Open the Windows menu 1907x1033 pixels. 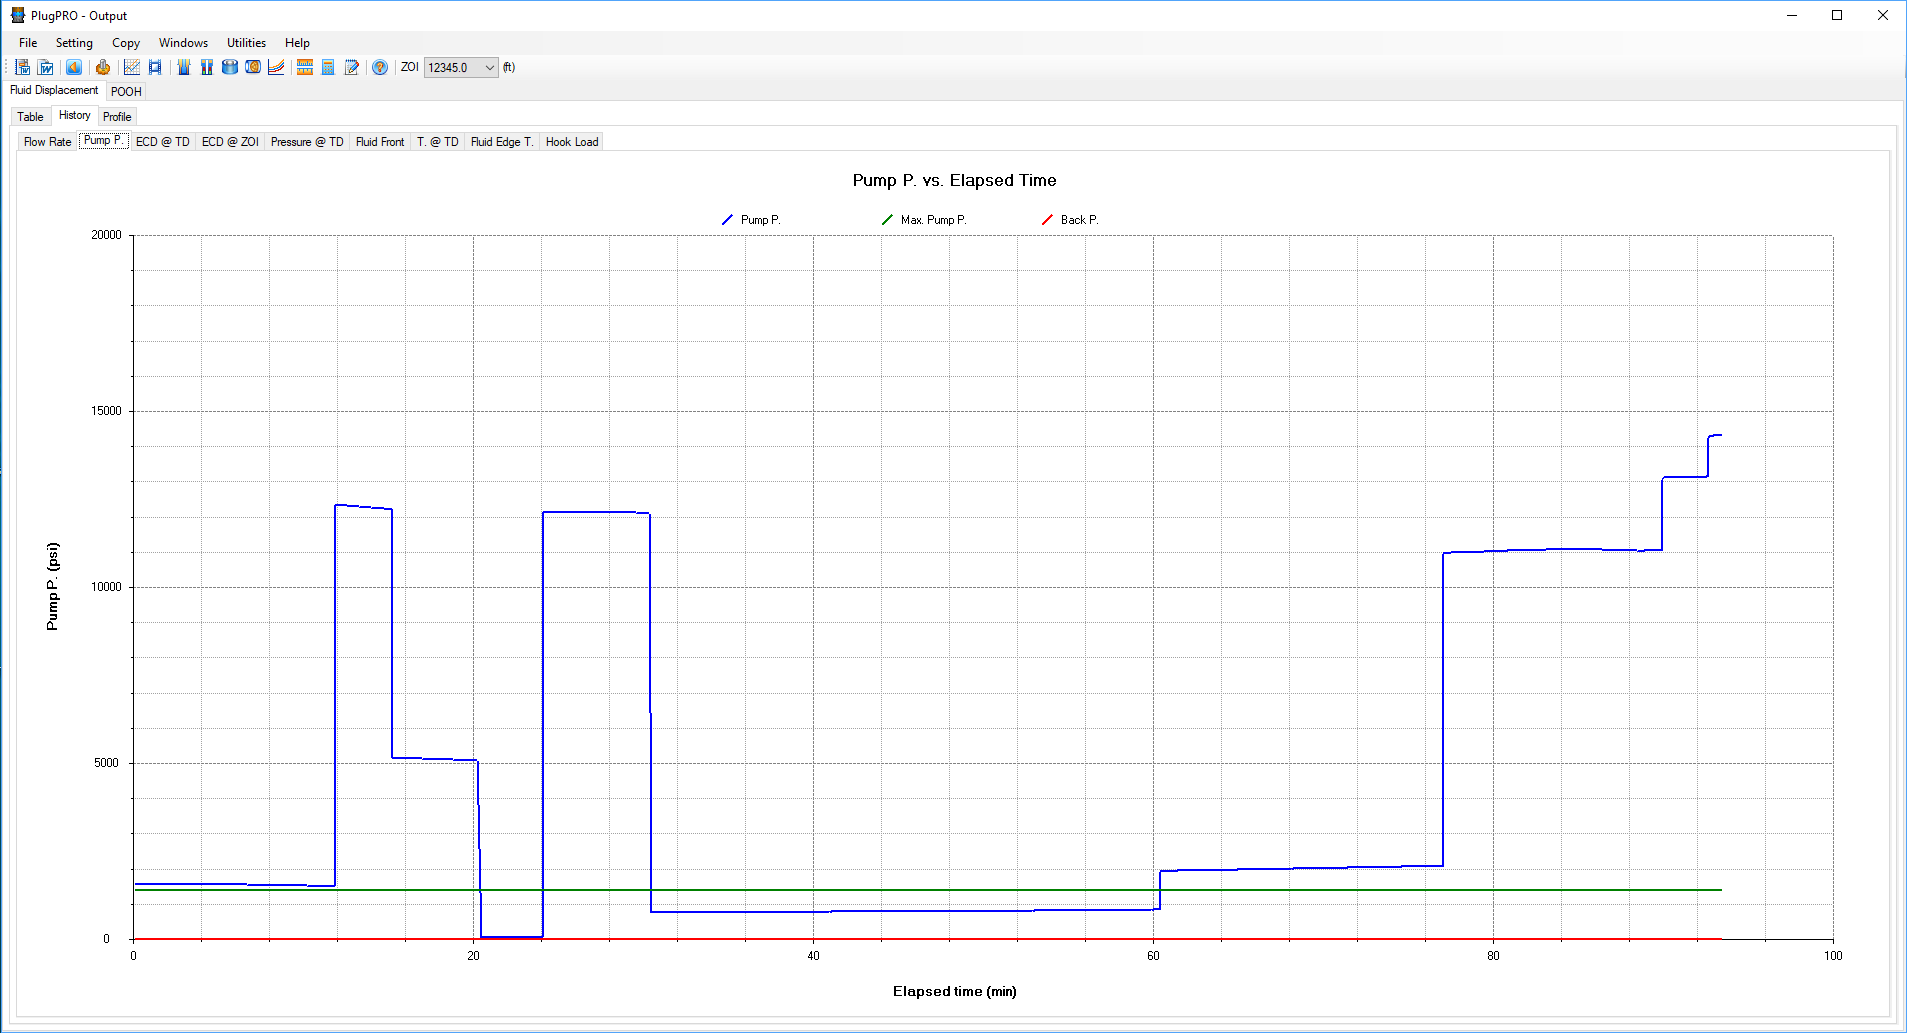tap(183, 43)
